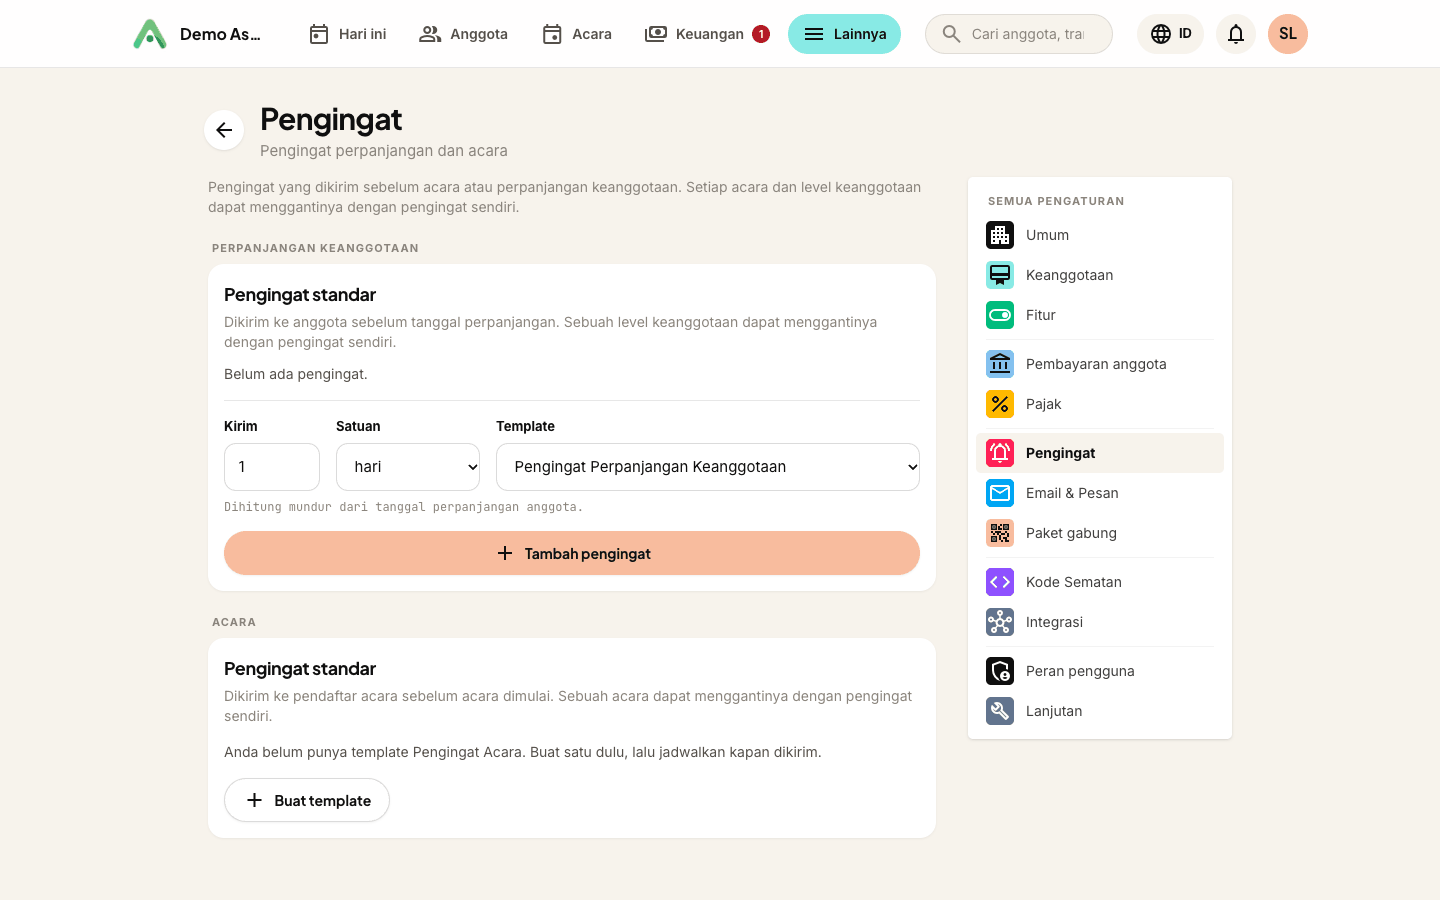Click the Fitur toggle icon
This screenshot has height=900, width=1440.
1000,315
